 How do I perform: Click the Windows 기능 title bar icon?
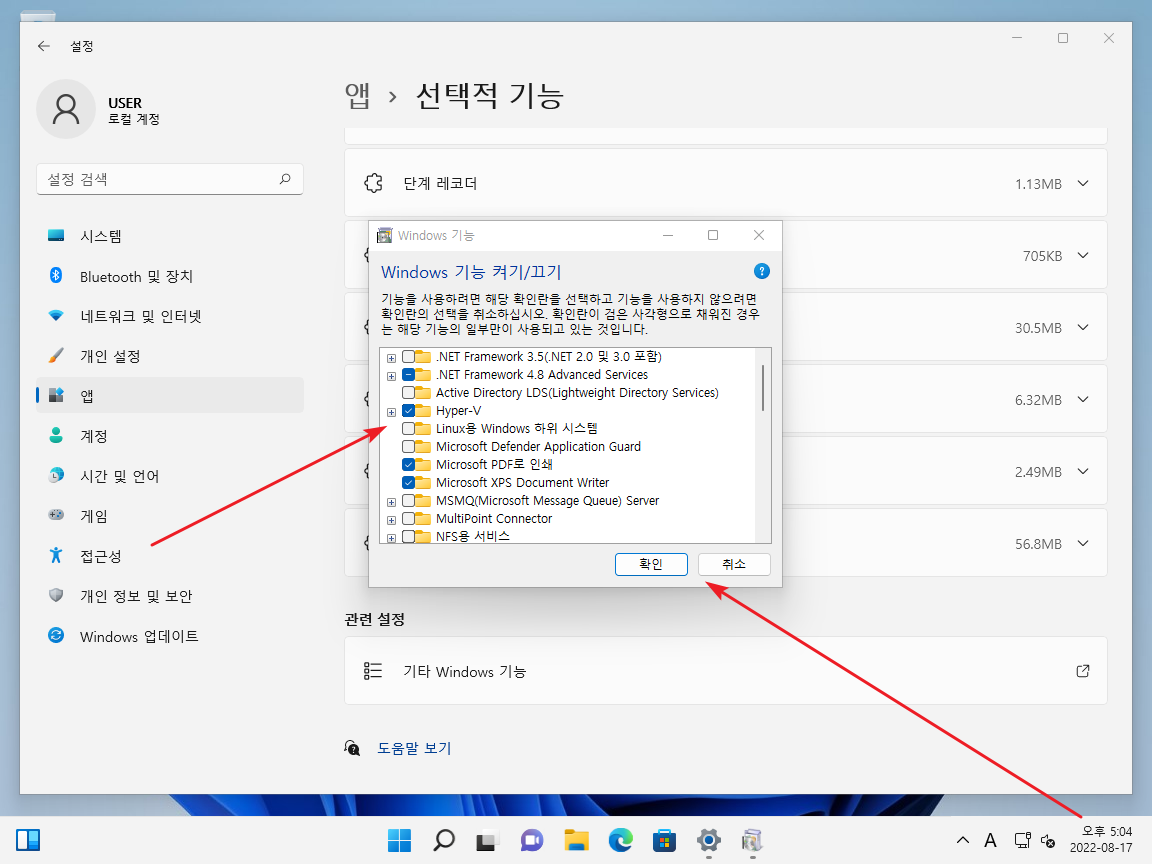pos(384,235)
